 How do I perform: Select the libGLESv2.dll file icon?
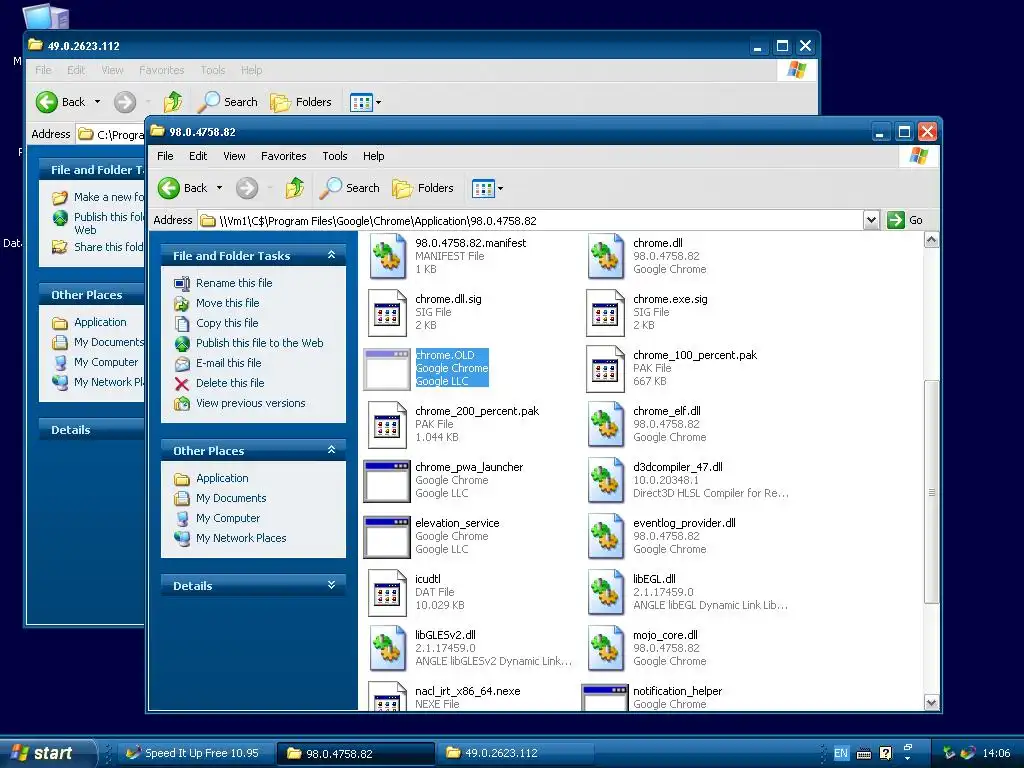pyautogui.click(x=388, y=649)
